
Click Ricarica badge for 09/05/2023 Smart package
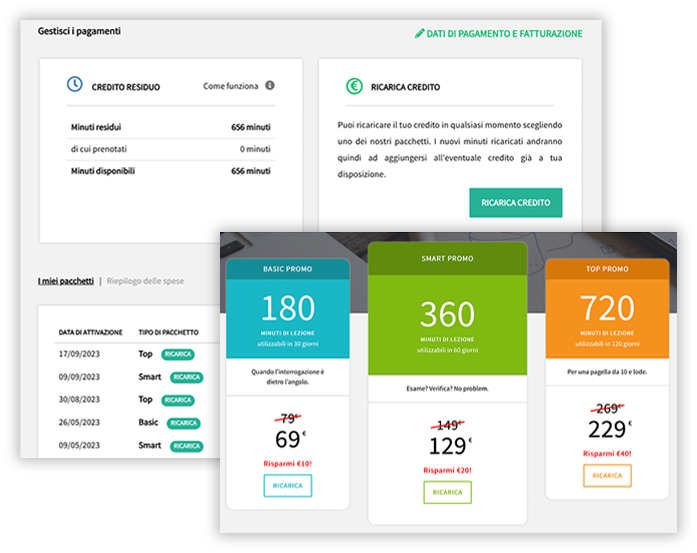tap(186, 446)
